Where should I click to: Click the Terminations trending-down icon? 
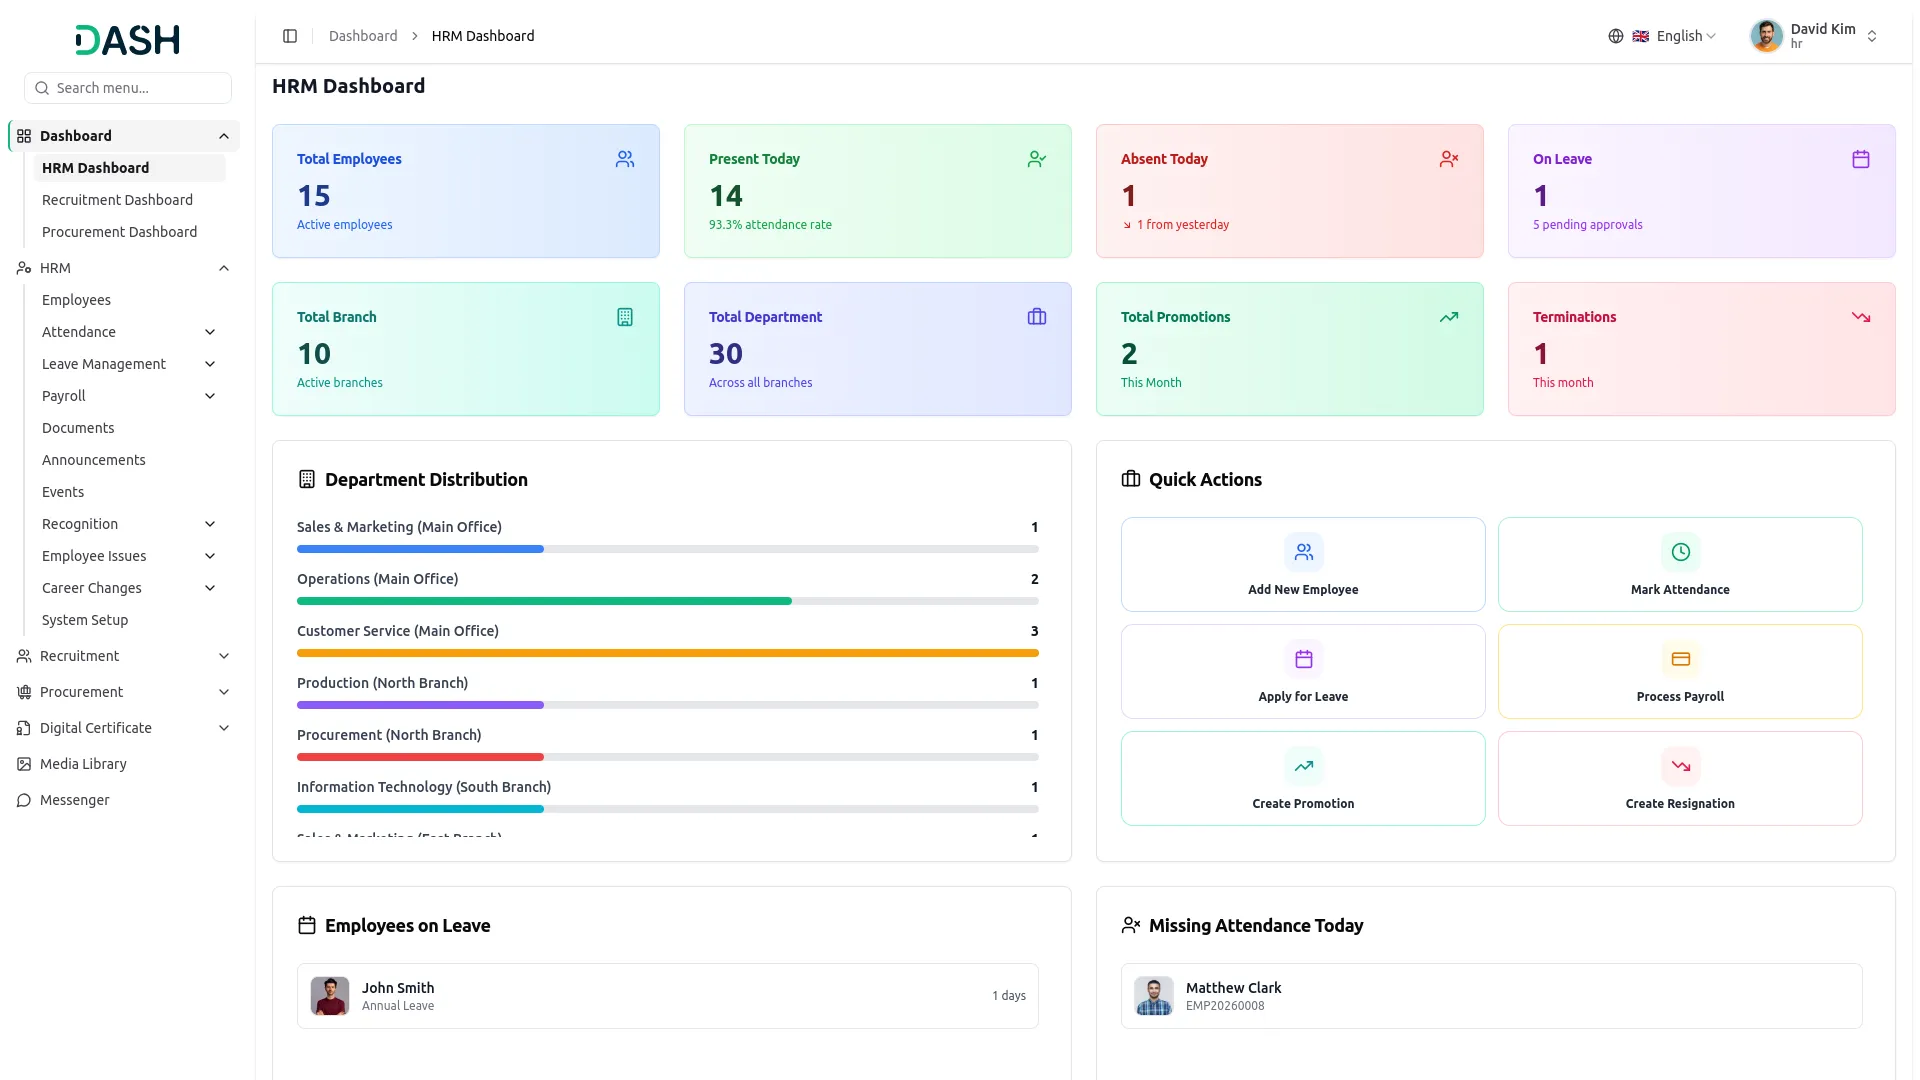1861,317
